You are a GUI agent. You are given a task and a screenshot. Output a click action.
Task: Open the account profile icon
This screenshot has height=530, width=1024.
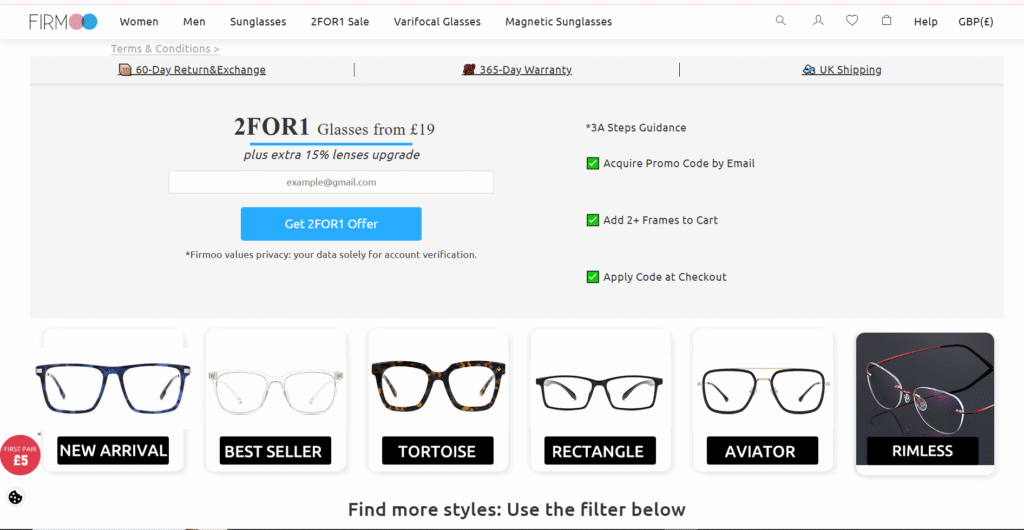pyautogui.click(x=818, y=20)
